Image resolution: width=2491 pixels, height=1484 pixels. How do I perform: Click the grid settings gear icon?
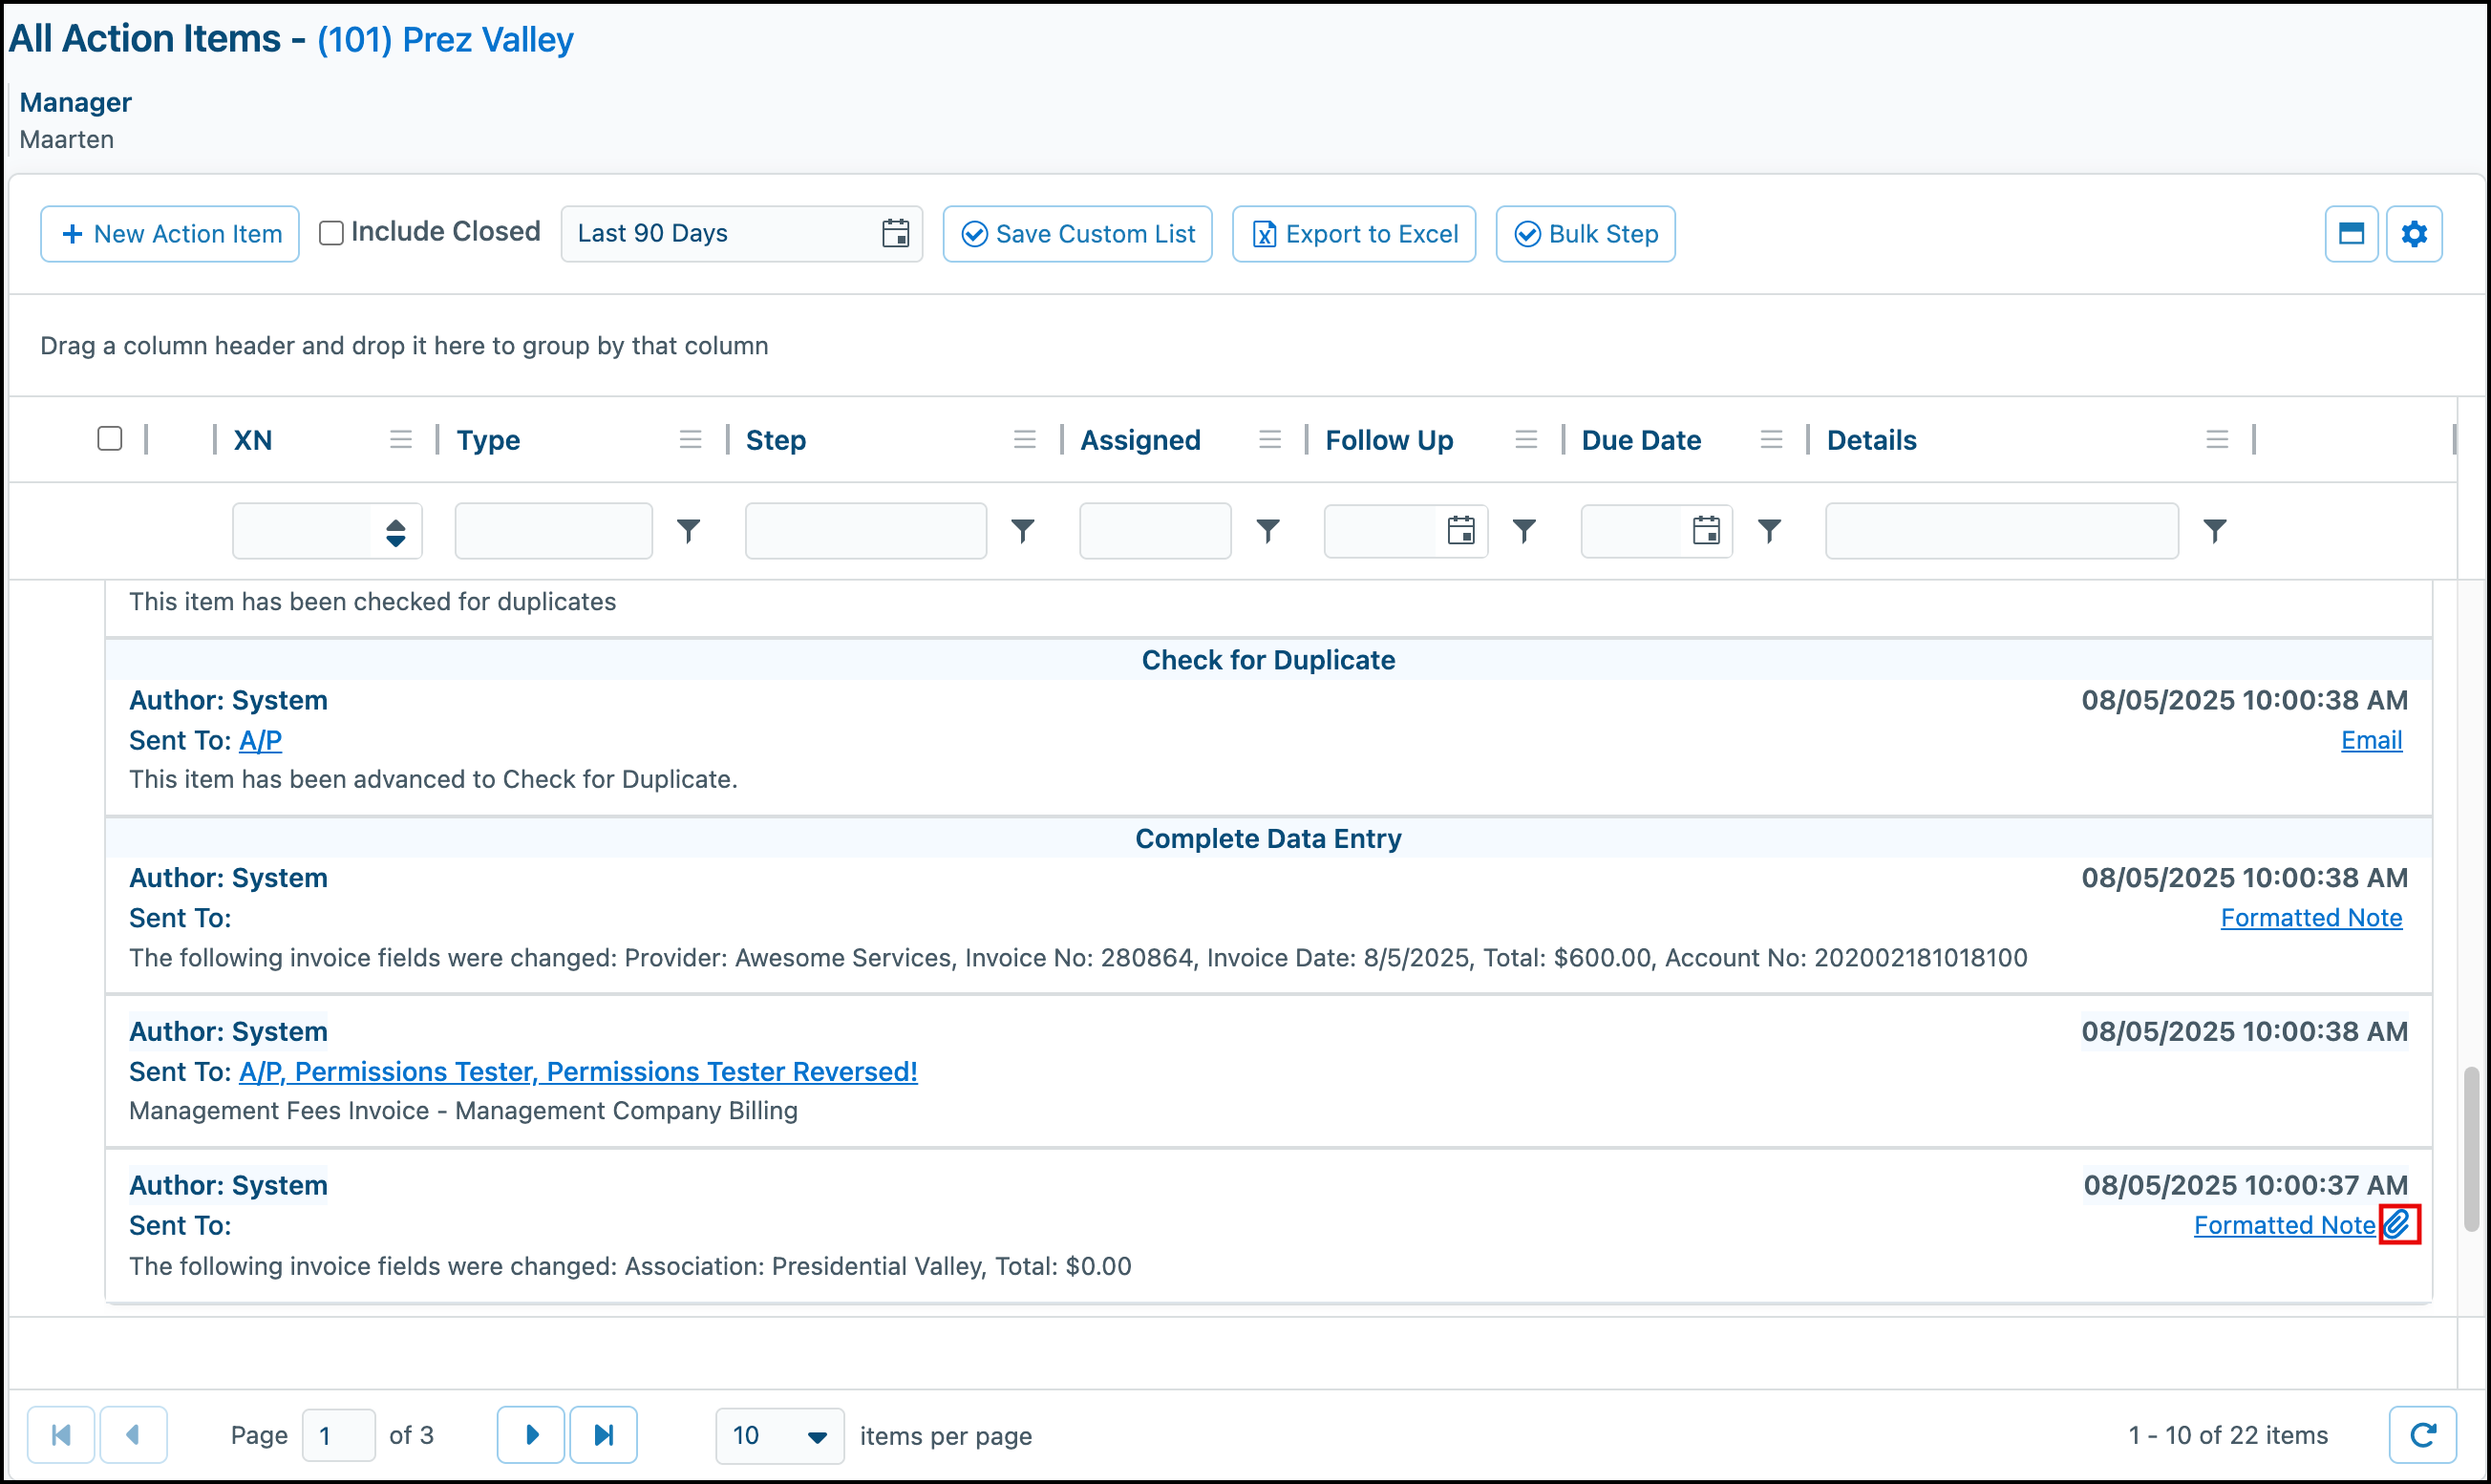click(2413, 234)
